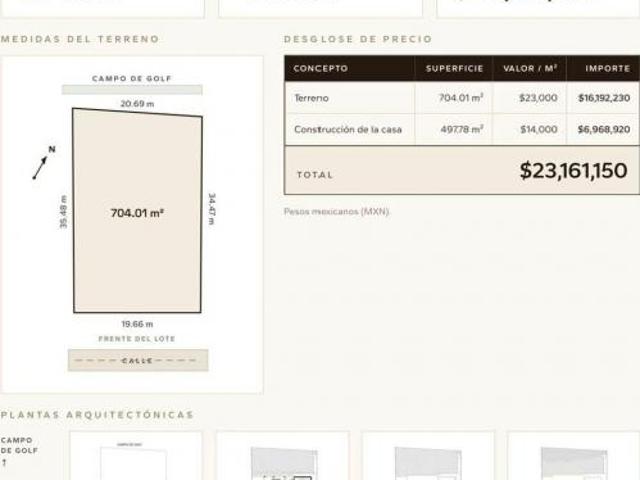
Task: Select the $23,000 value cell
Action: (x=538, y=98)
